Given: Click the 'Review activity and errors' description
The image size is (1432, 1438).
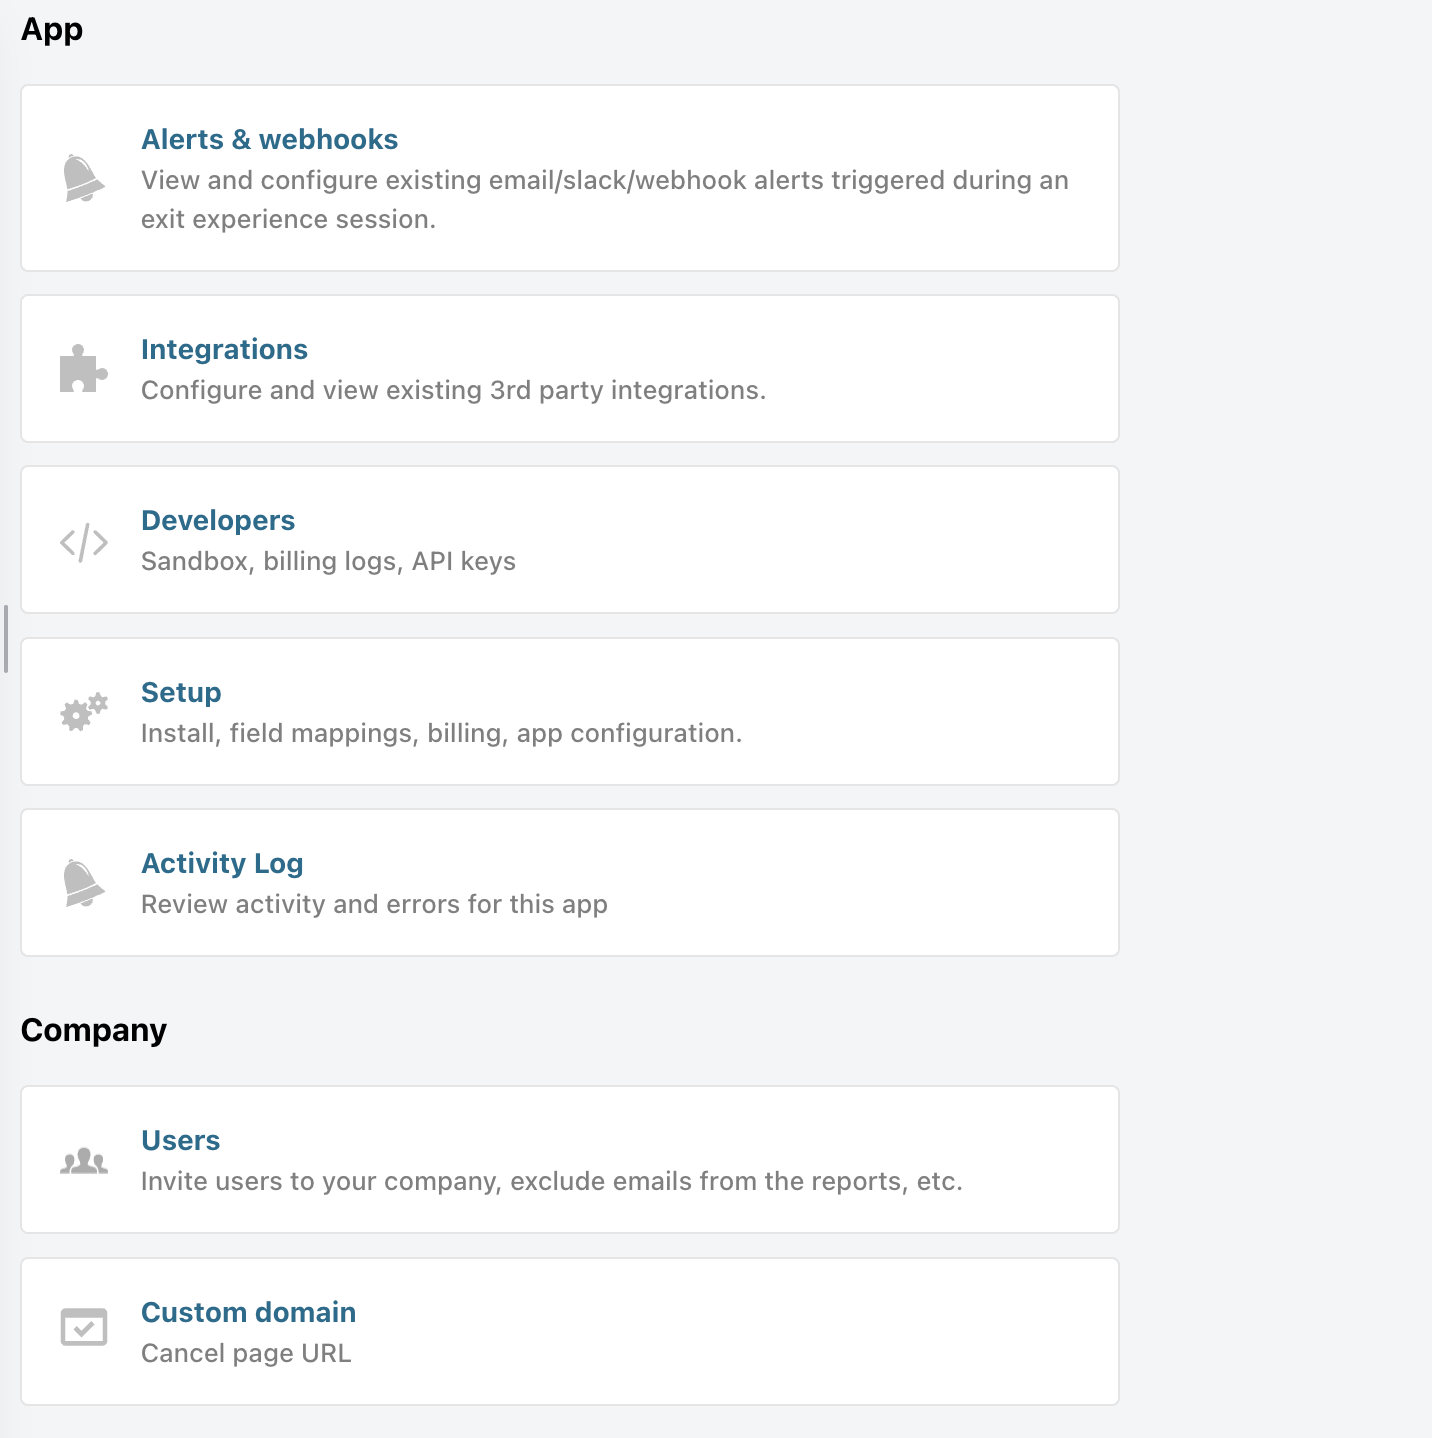Looking at the screenshot, I should (x=374, y=905).
